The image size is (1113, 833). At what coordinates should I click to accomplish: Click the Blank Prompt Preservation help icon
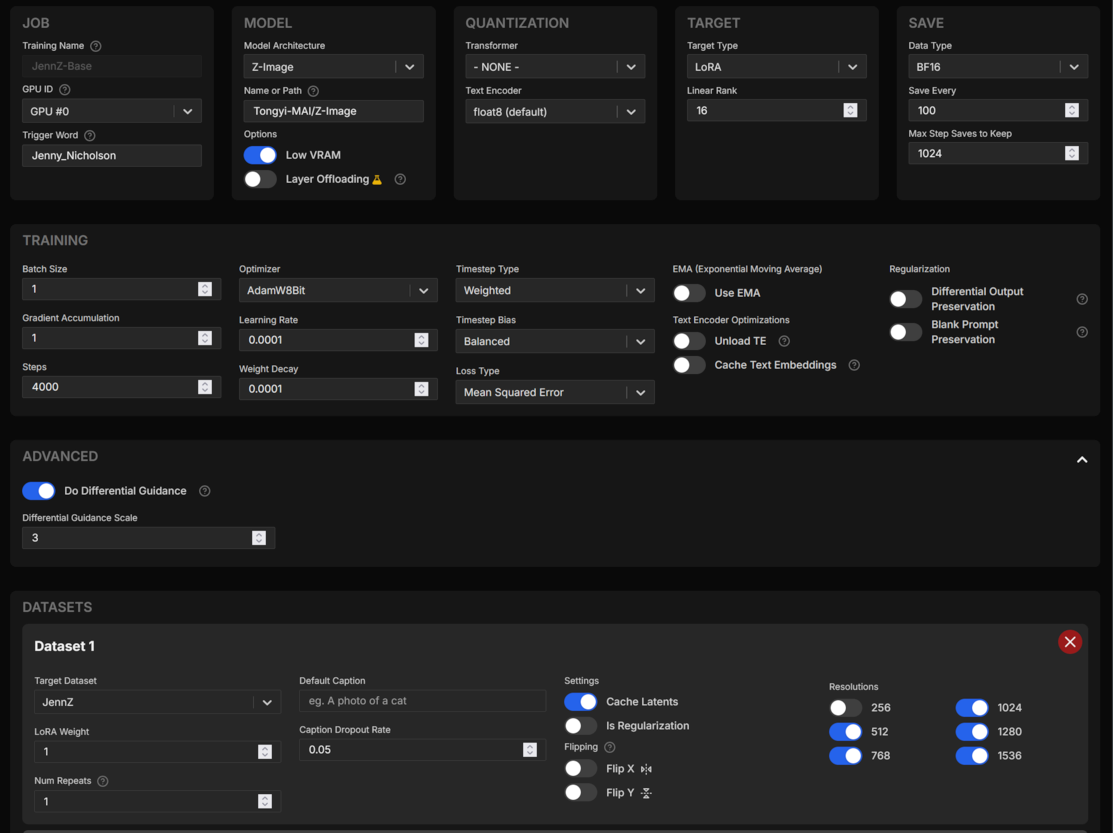(x=1082, y=332)
